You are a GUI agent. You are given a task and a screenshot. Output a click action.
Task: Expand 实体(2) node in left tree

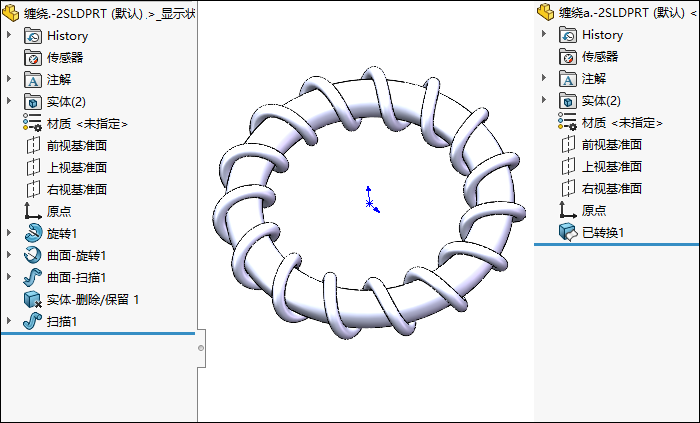click(x=8, y=100)
